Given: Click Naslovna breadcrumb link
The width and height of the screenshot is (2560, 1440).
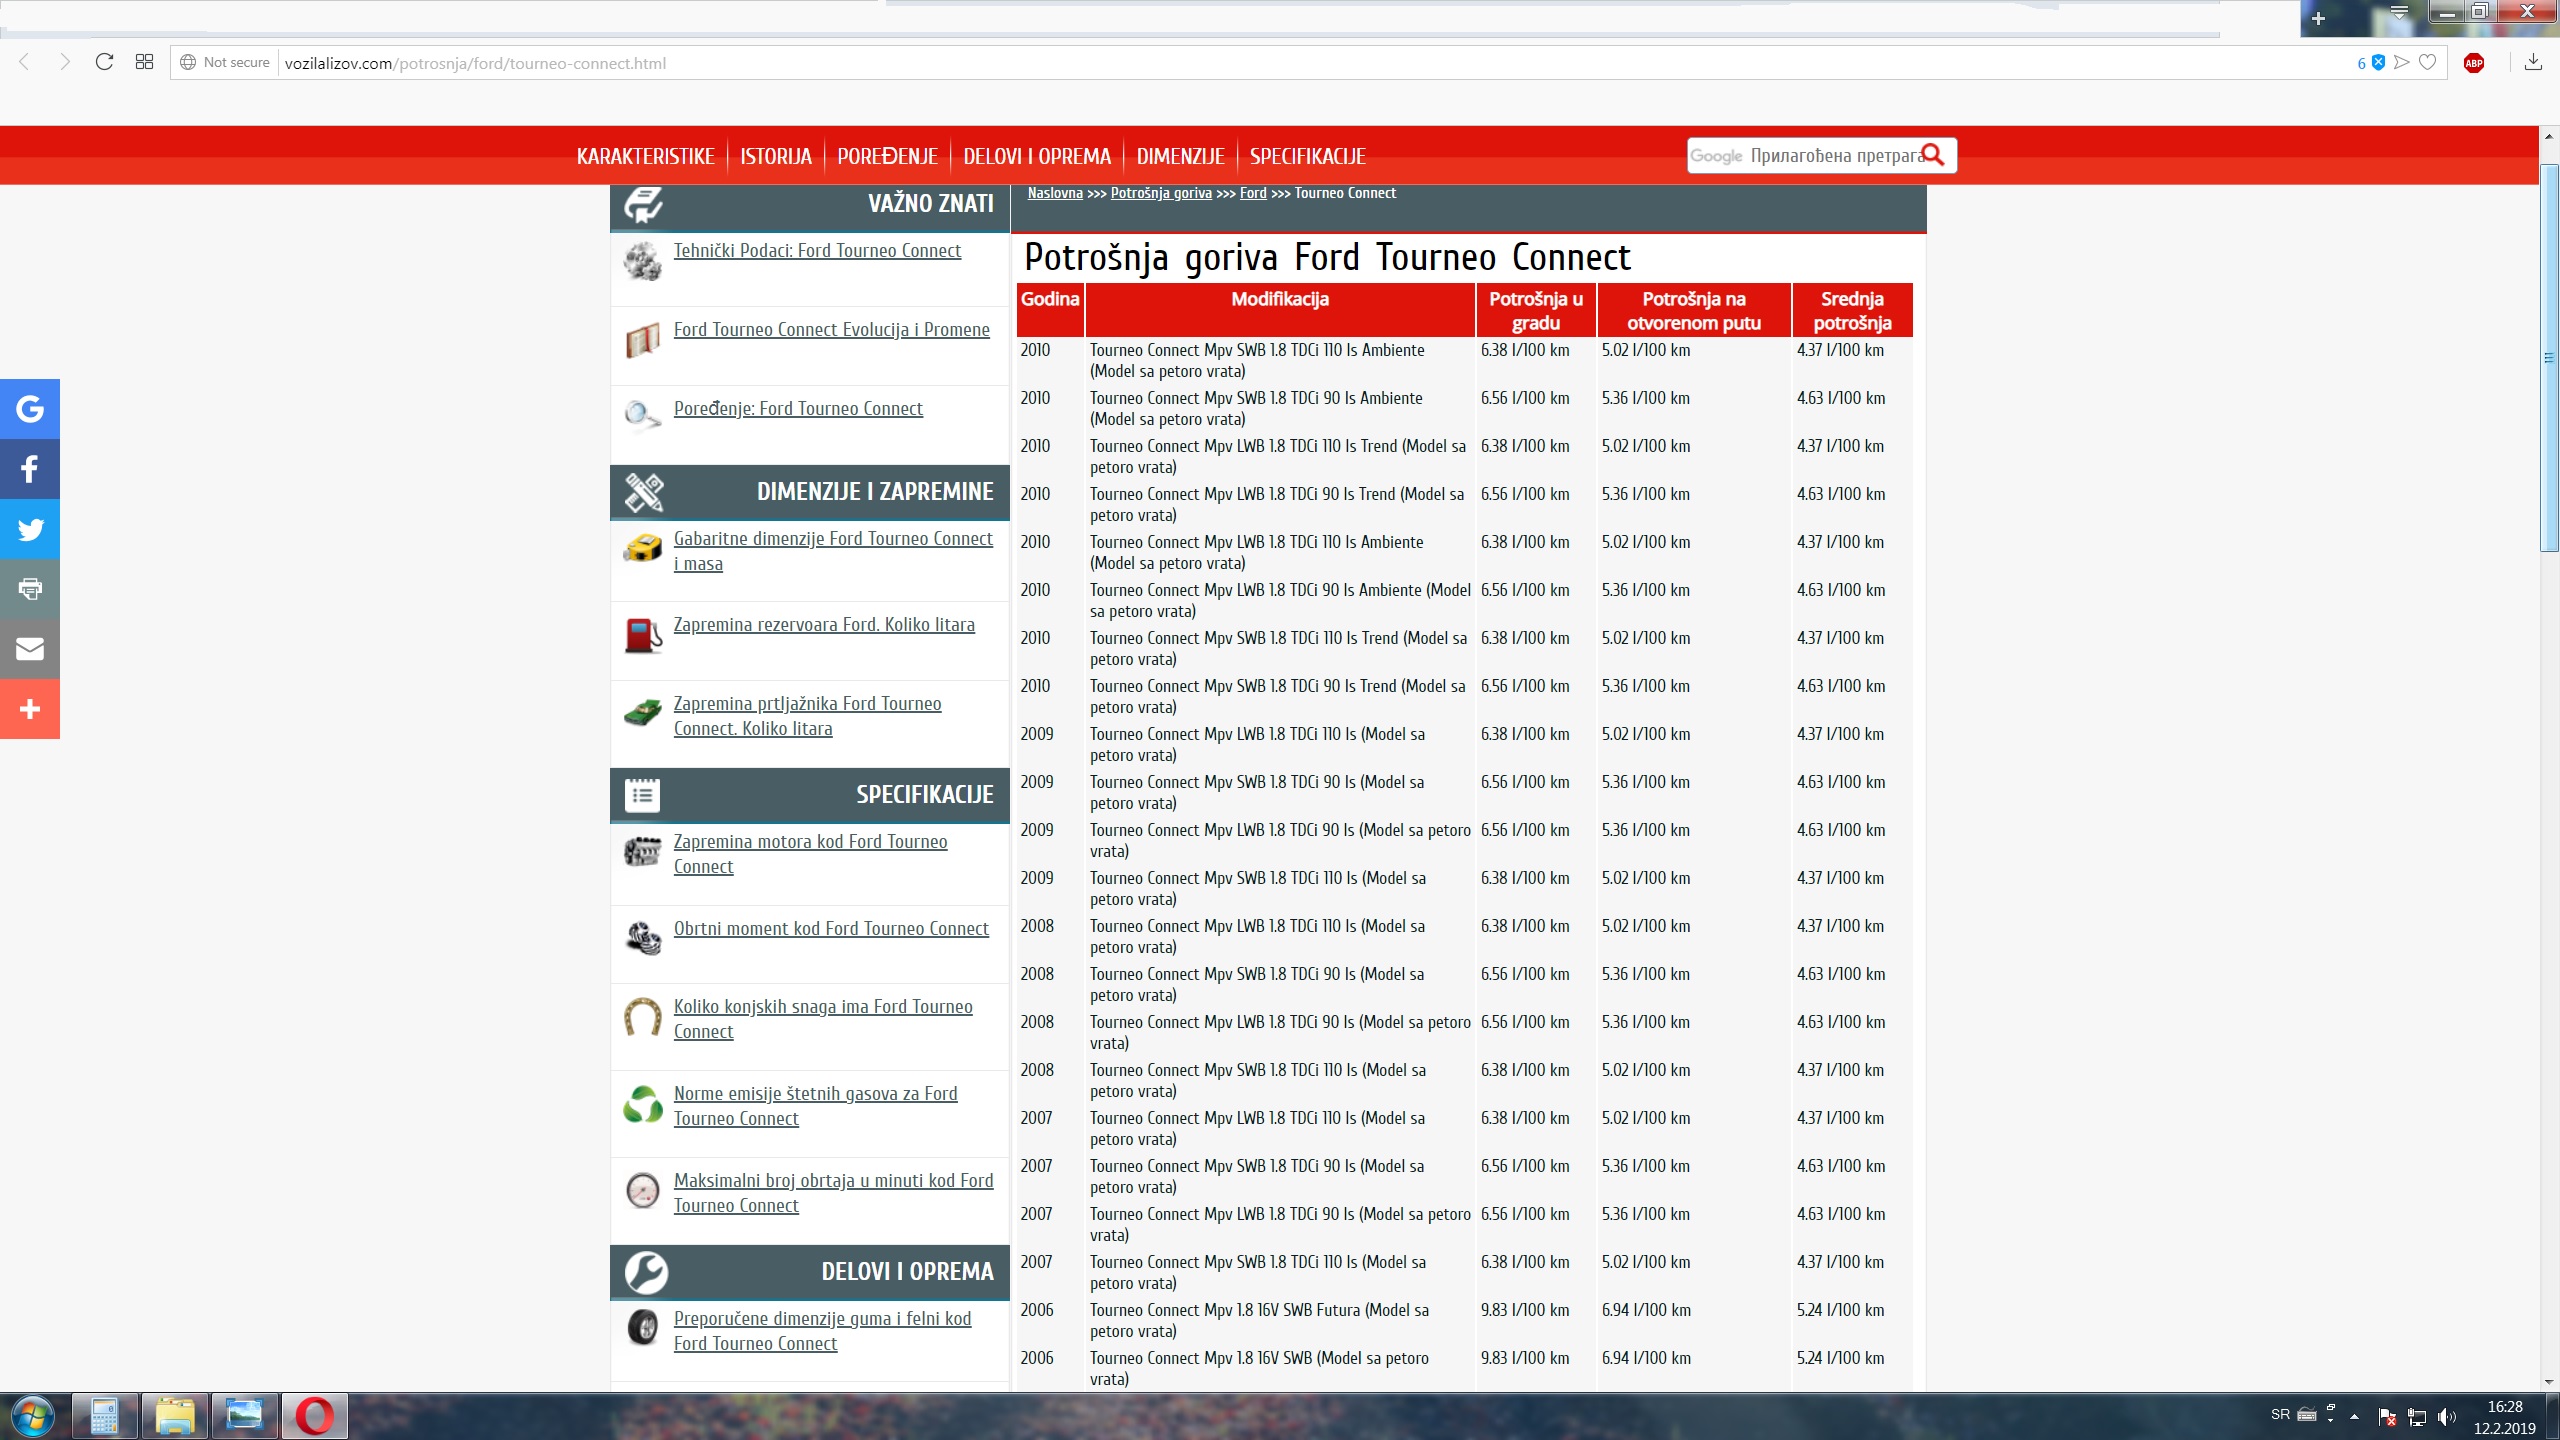Looking at the screenshot, I should click(1055, 193).
